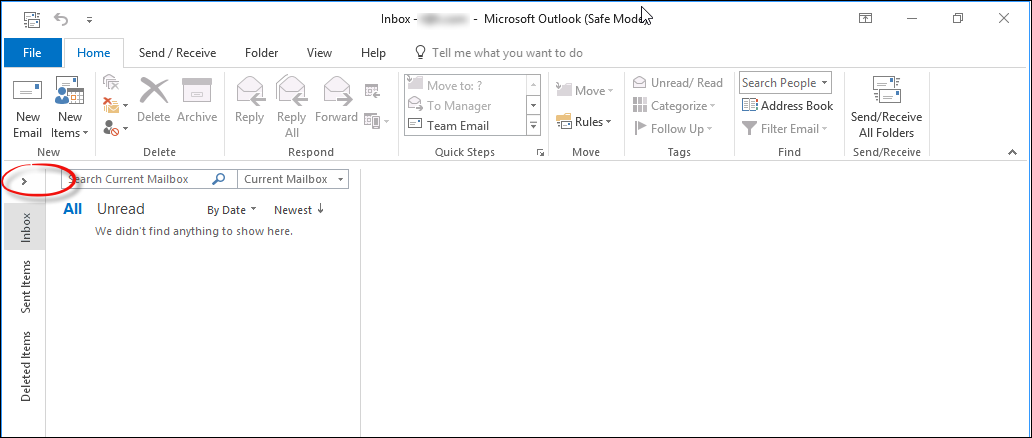This screenshot has width=1032, height=438.
Task: Select Inbox in collapsed folder pane
Action: click(x=25, y=227)
